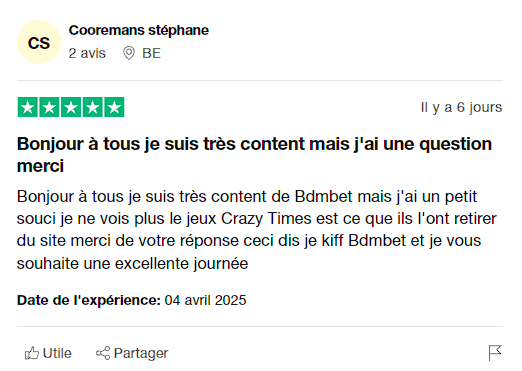The height and width of the screenshot is (371, 522).
Task: Click the second green star
Action: pos(49,107)
